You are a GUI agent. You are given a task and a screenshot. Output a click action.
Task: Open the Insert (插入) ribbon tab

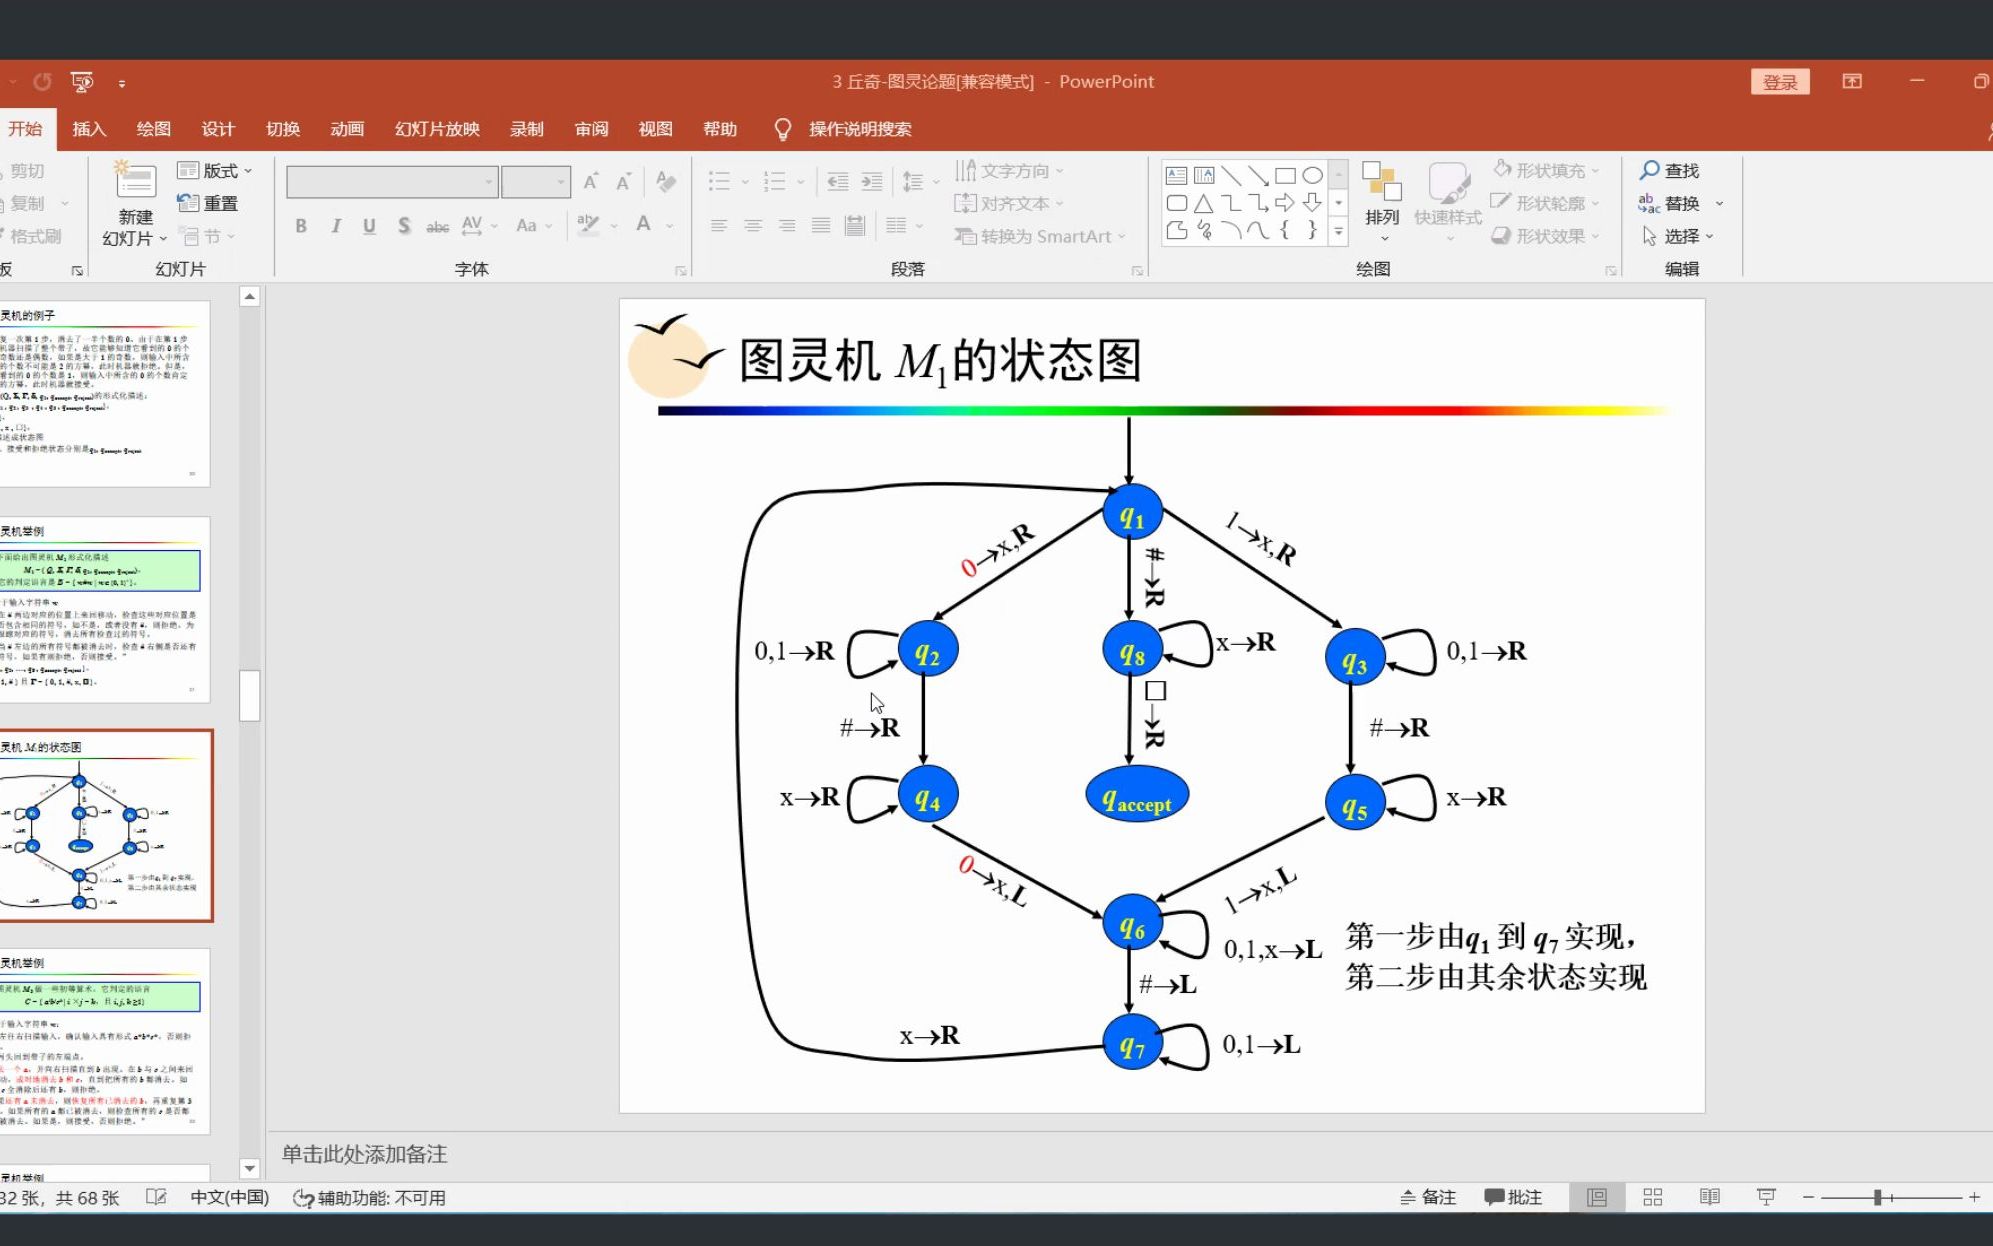pos(88,129)
